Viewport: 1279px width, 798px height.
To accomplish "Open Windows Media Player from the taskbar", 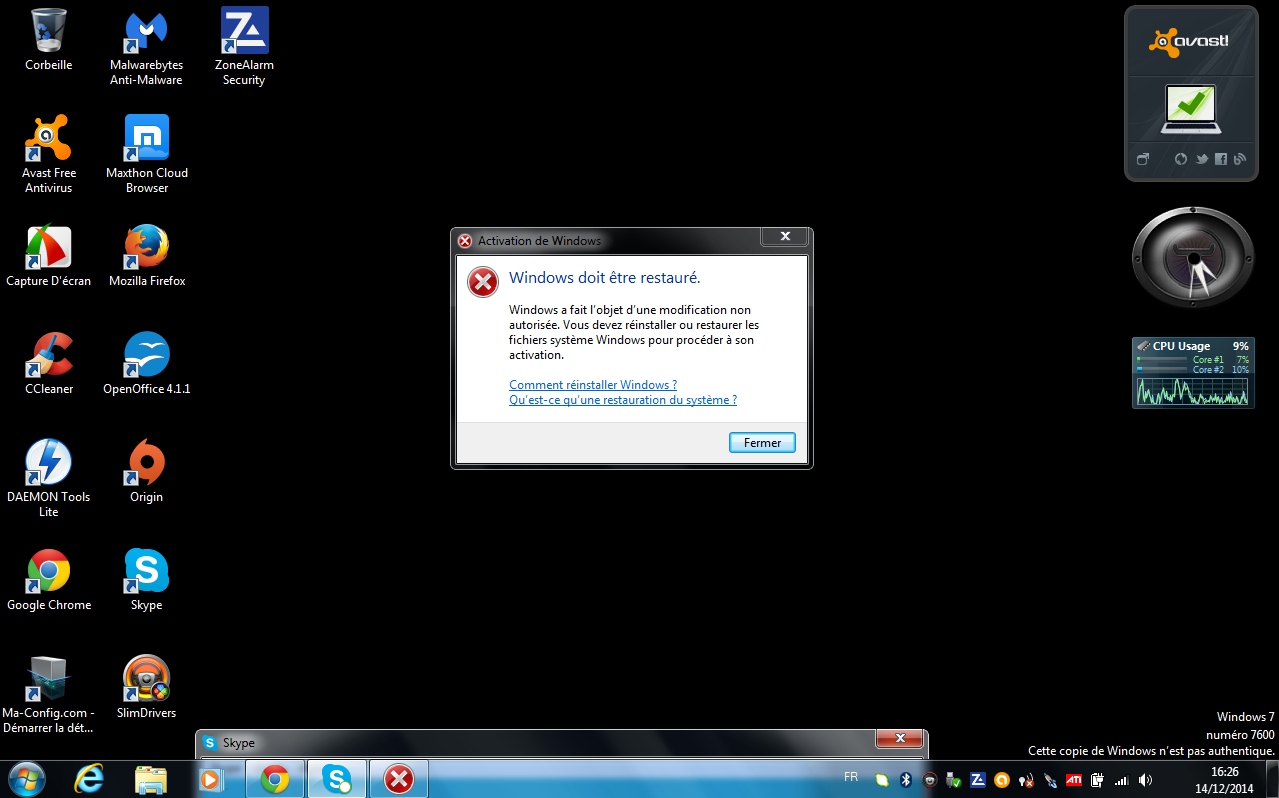I will click(211, 778).
